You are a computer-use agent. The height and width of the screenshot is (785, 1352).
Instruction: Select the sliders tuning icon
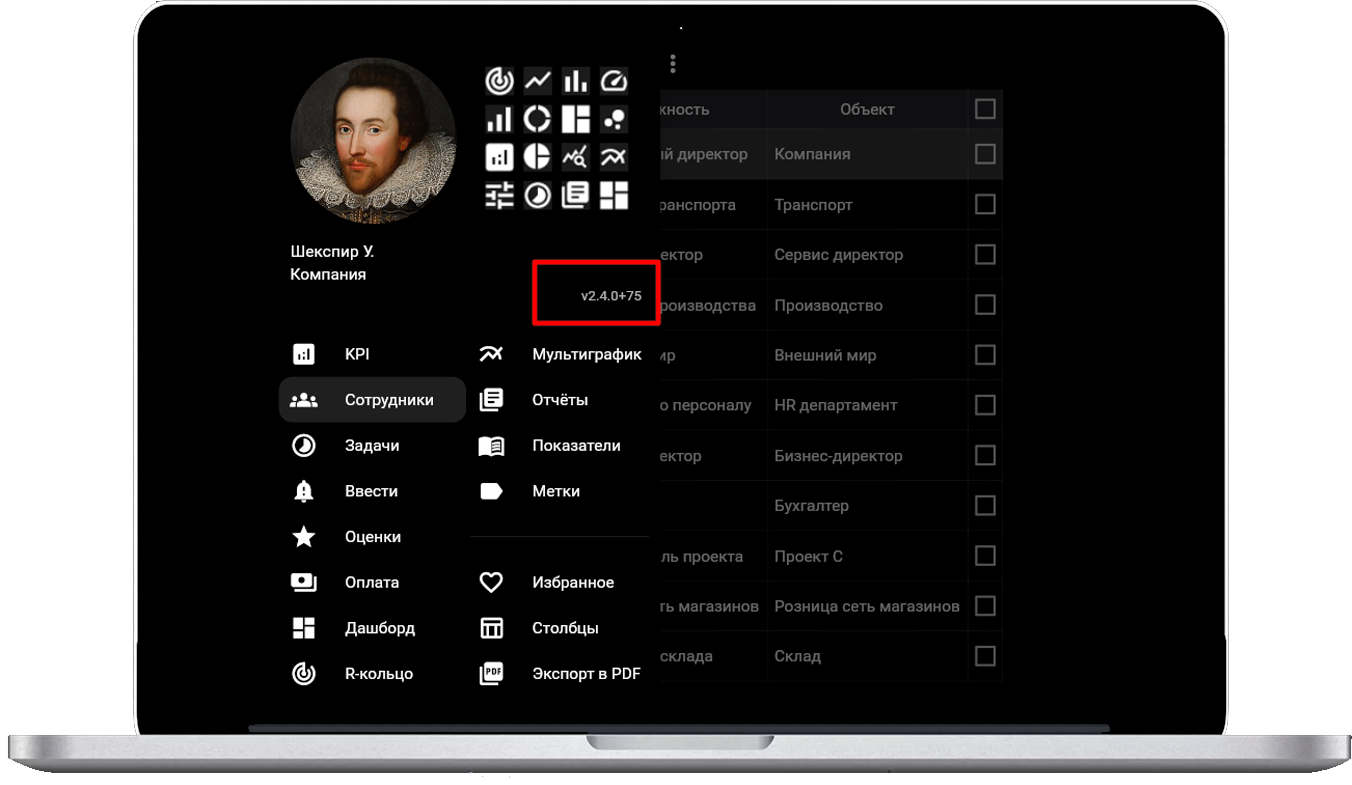click(499, 195)
